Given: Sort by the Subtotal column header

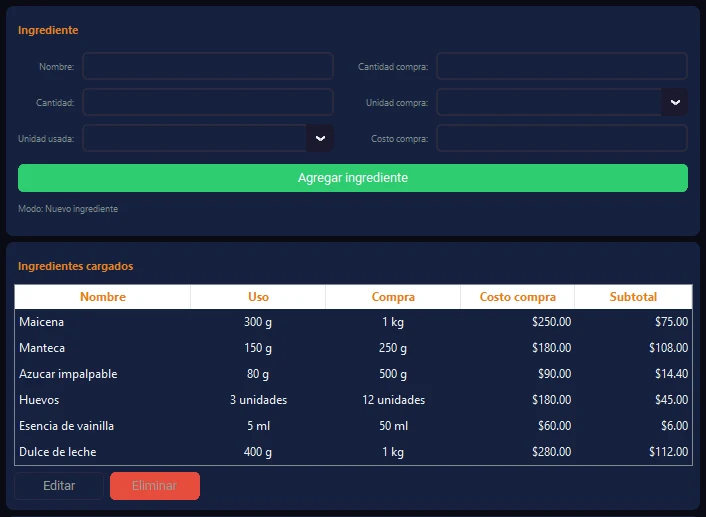Looking at the screenshot, I should click(633, 297).
